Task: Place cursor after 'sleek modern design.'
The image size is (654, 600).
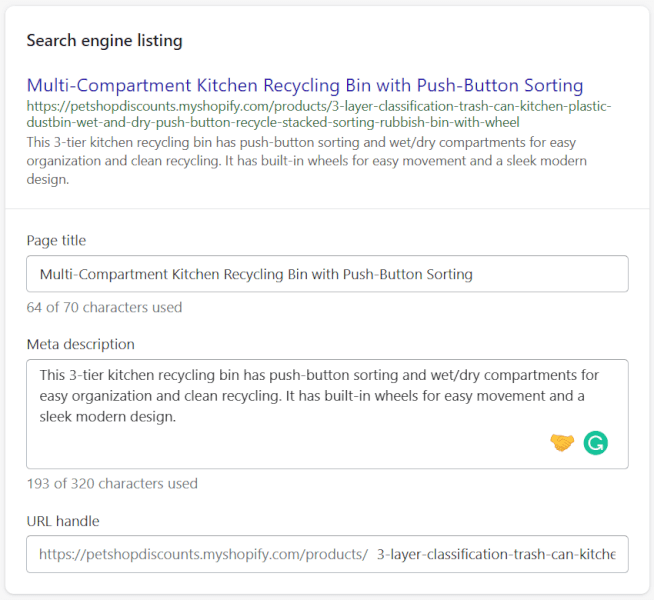Action: pyautogui.click(x=177, y=417)
